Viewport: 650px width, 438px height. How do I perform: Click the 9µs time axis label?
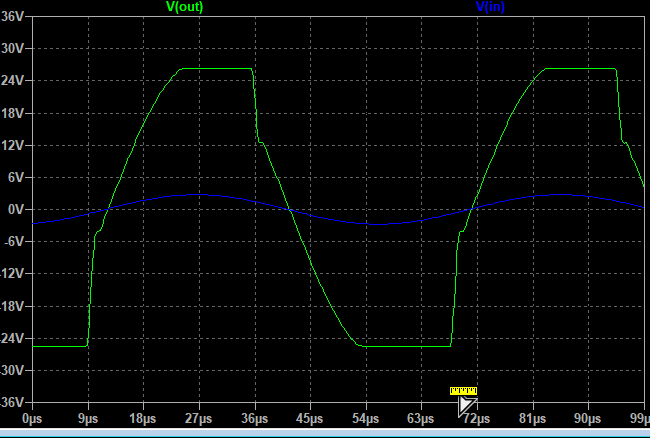[88, 419]
